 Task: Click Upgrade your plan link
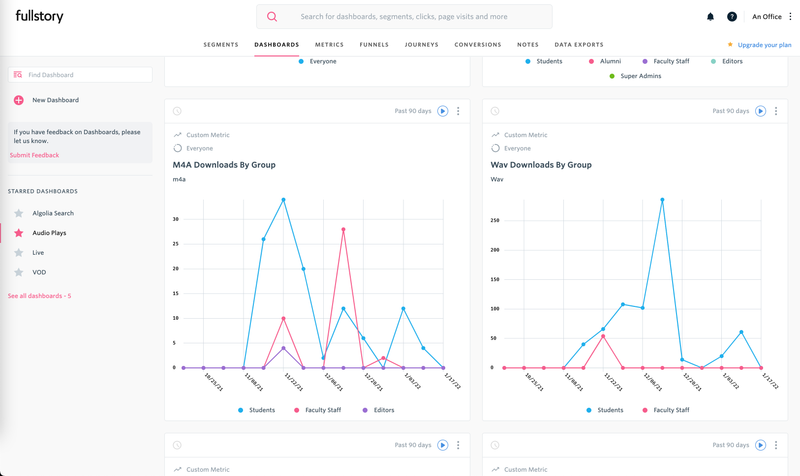pos(764,45)
